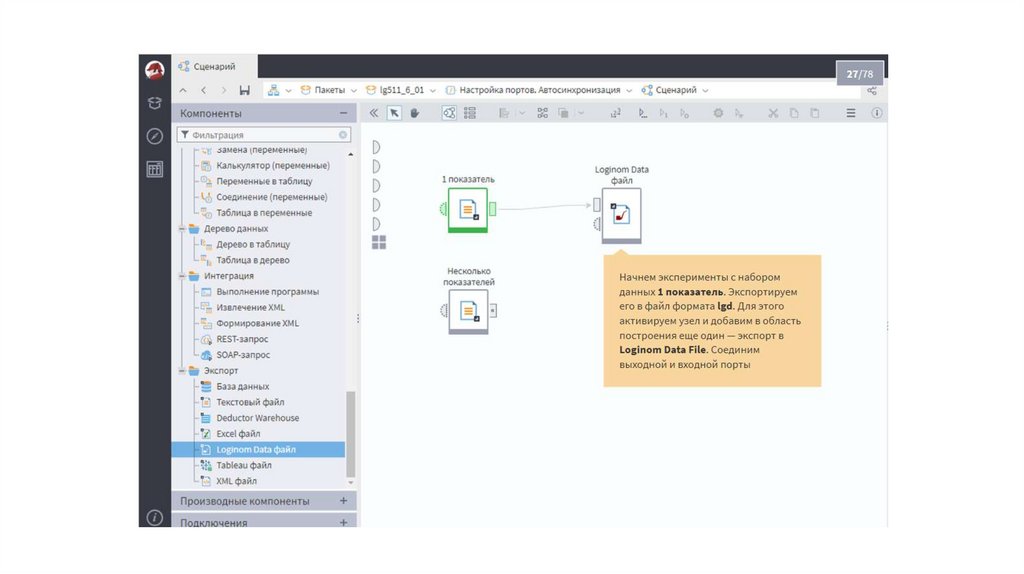The height and width of the screenshot is (574, 1024).
Task: Select the arrow pointer tool
Action: (395, 113)
